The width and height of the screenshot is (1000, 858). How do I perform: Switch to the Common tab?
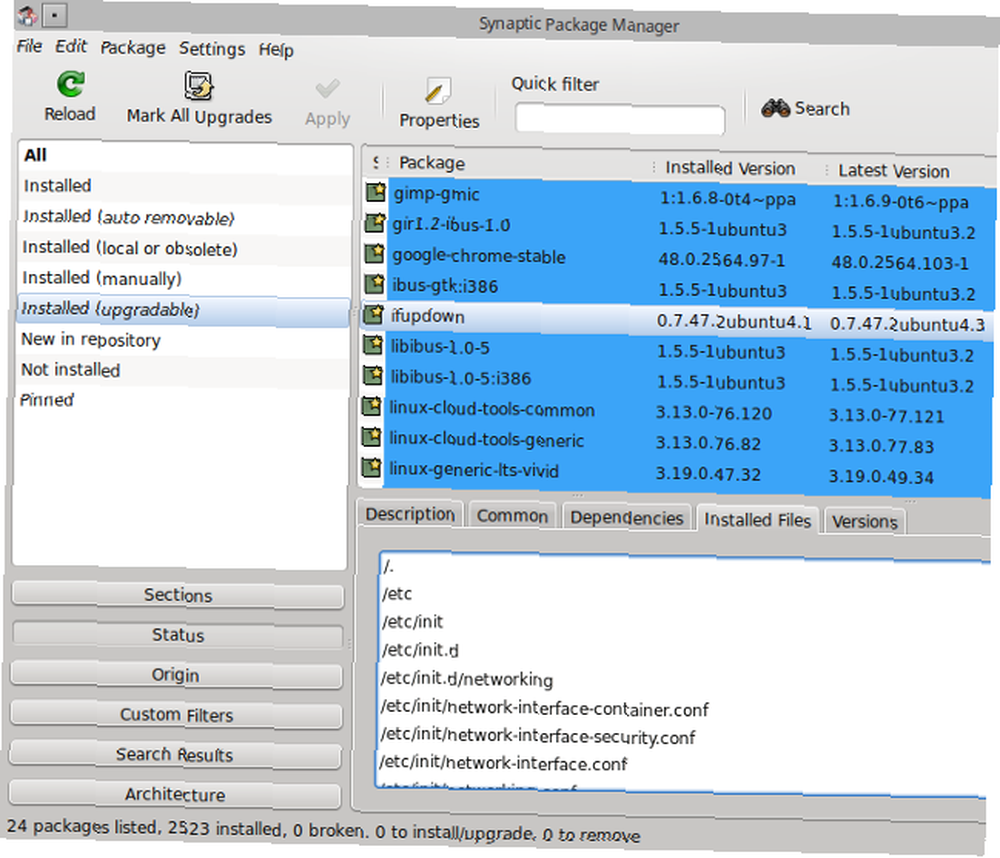tap(512, 516)
